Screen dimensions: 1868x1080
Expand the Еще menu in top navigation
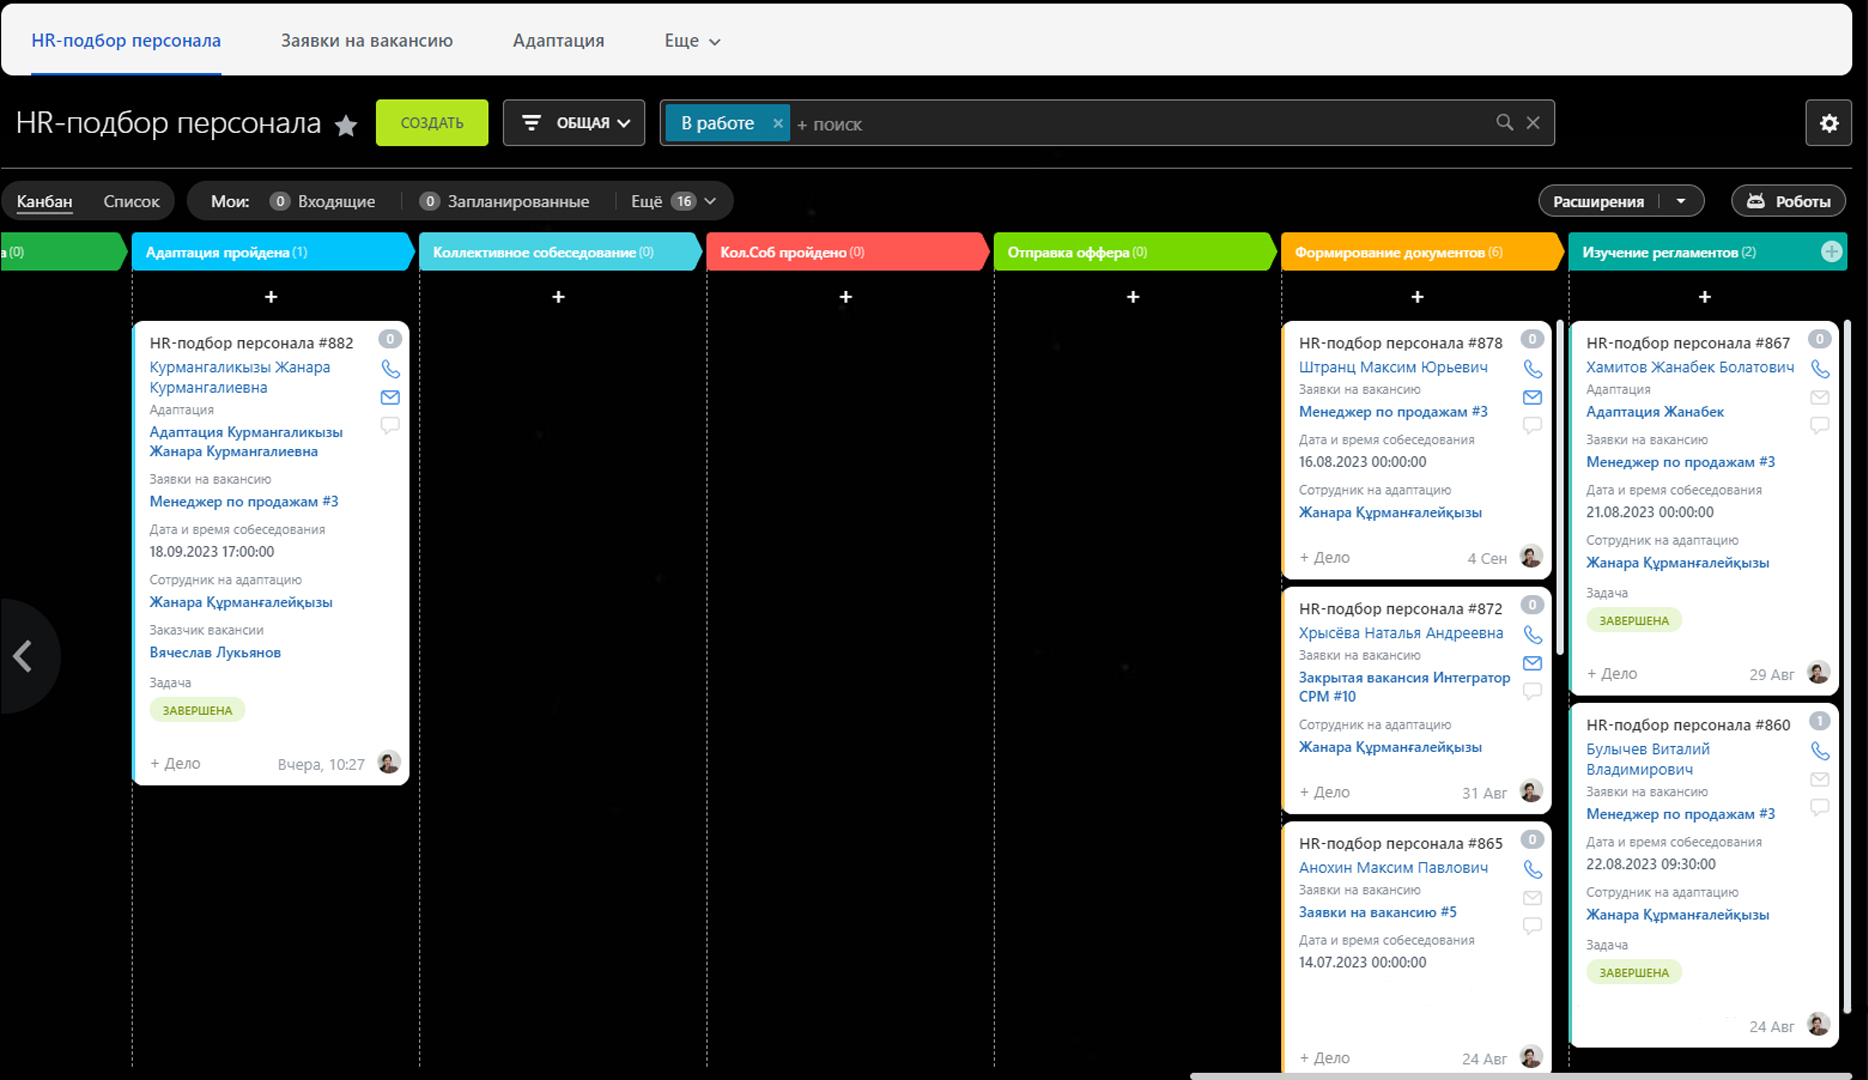pyautogui.click(x=692, y=41)
